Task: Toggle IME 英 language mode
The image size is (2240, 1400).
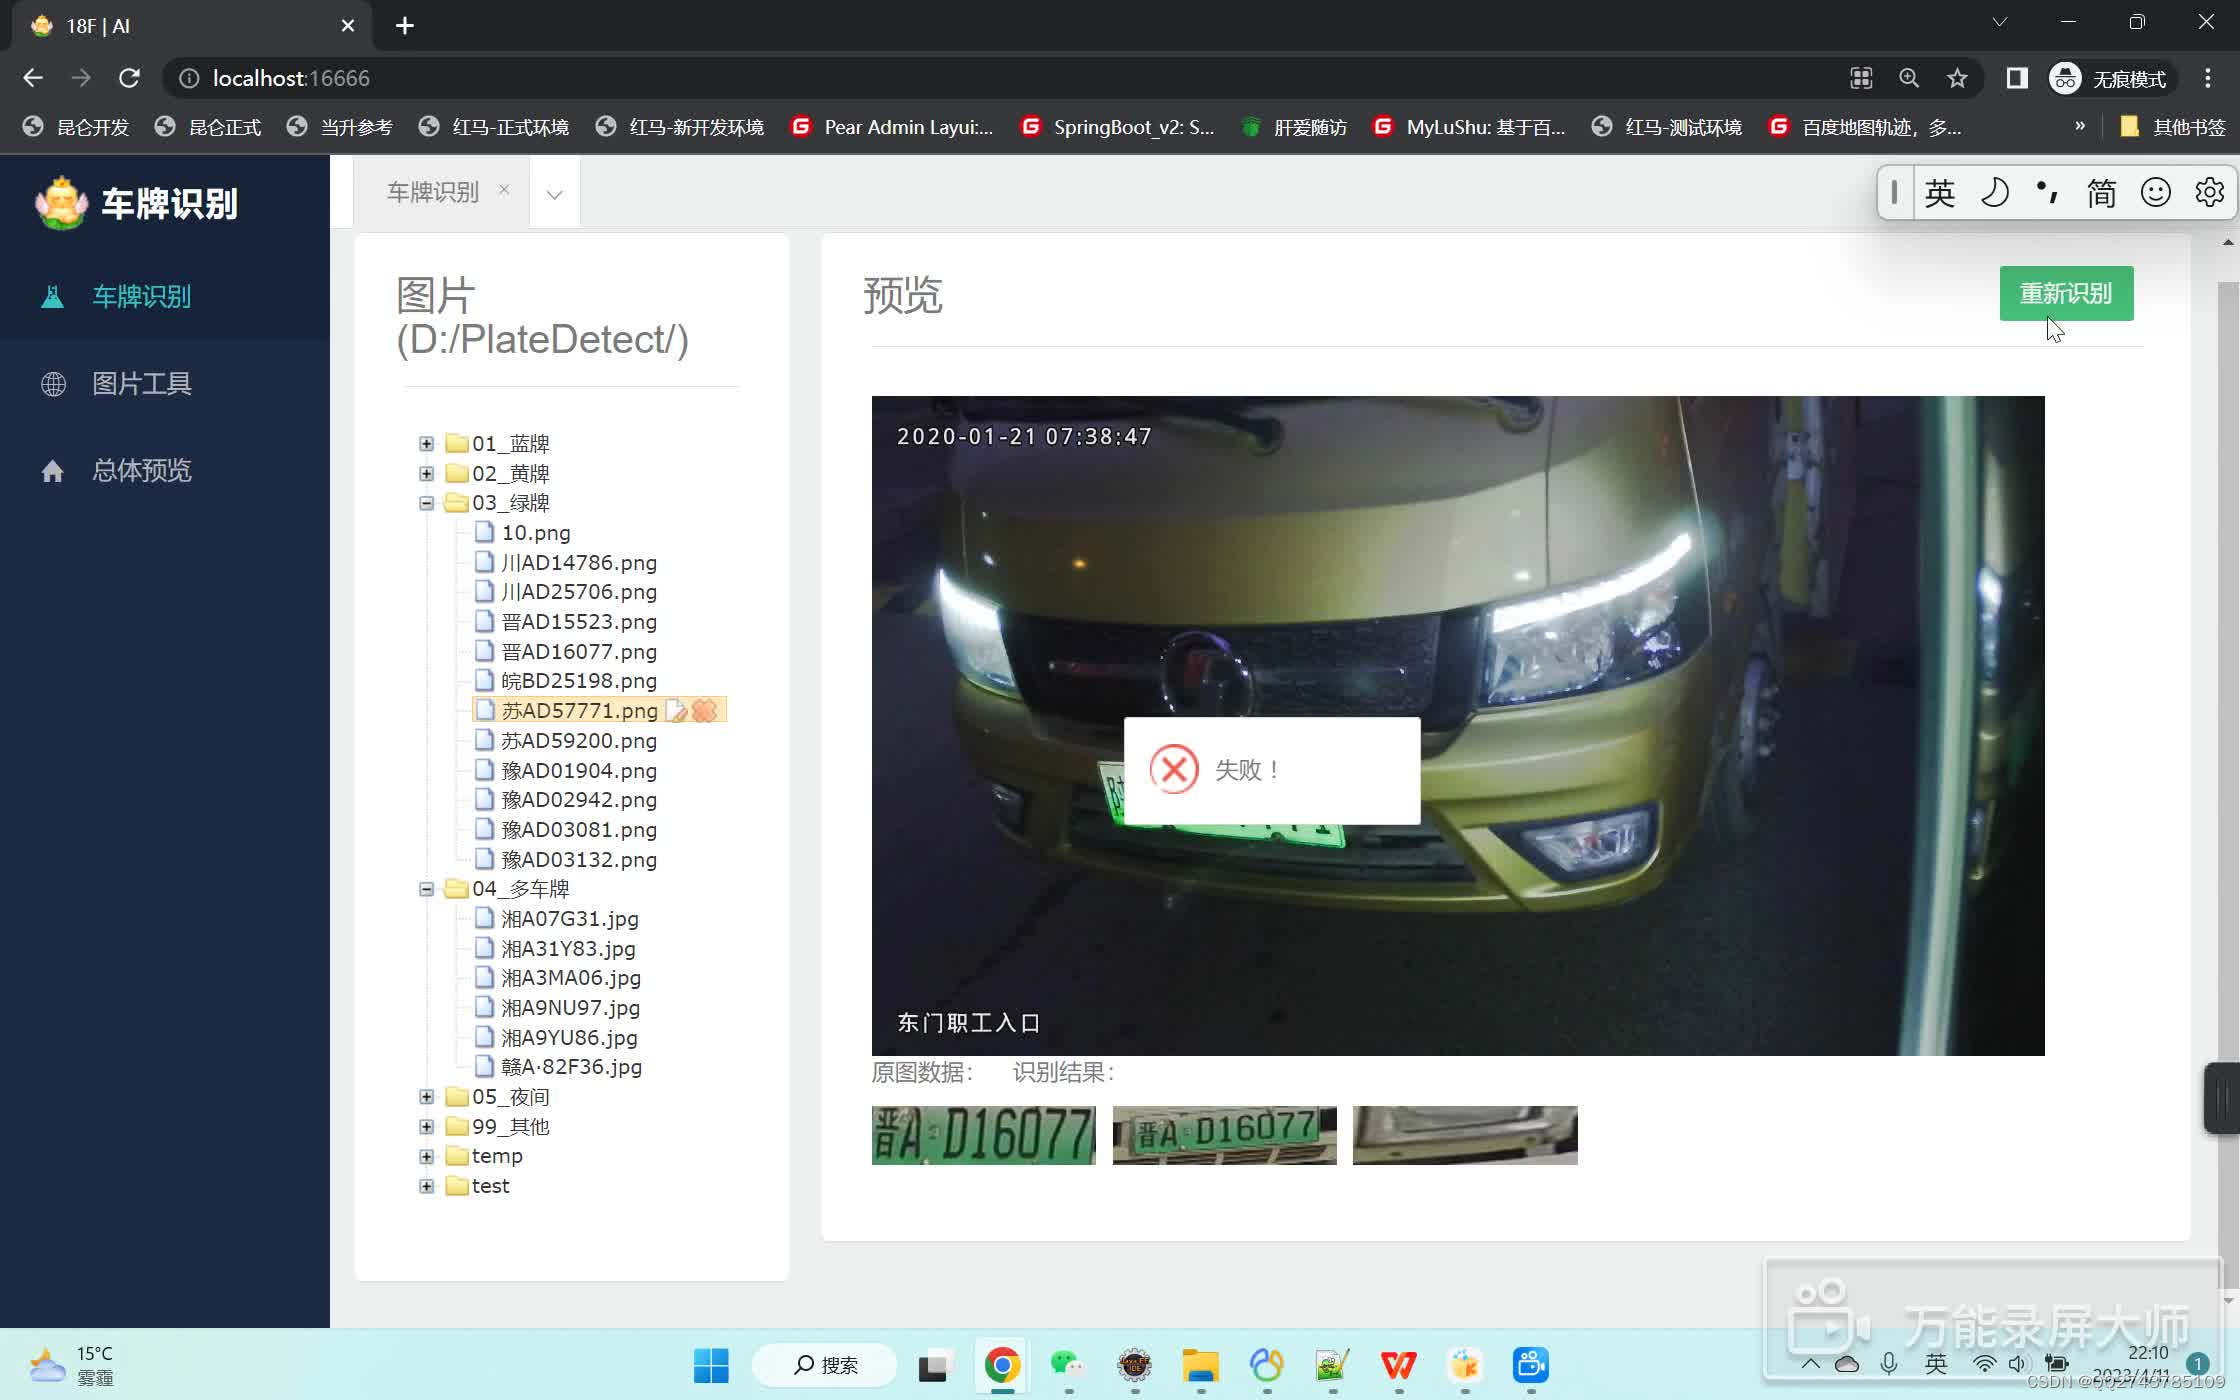Action: click(1939, 192)
